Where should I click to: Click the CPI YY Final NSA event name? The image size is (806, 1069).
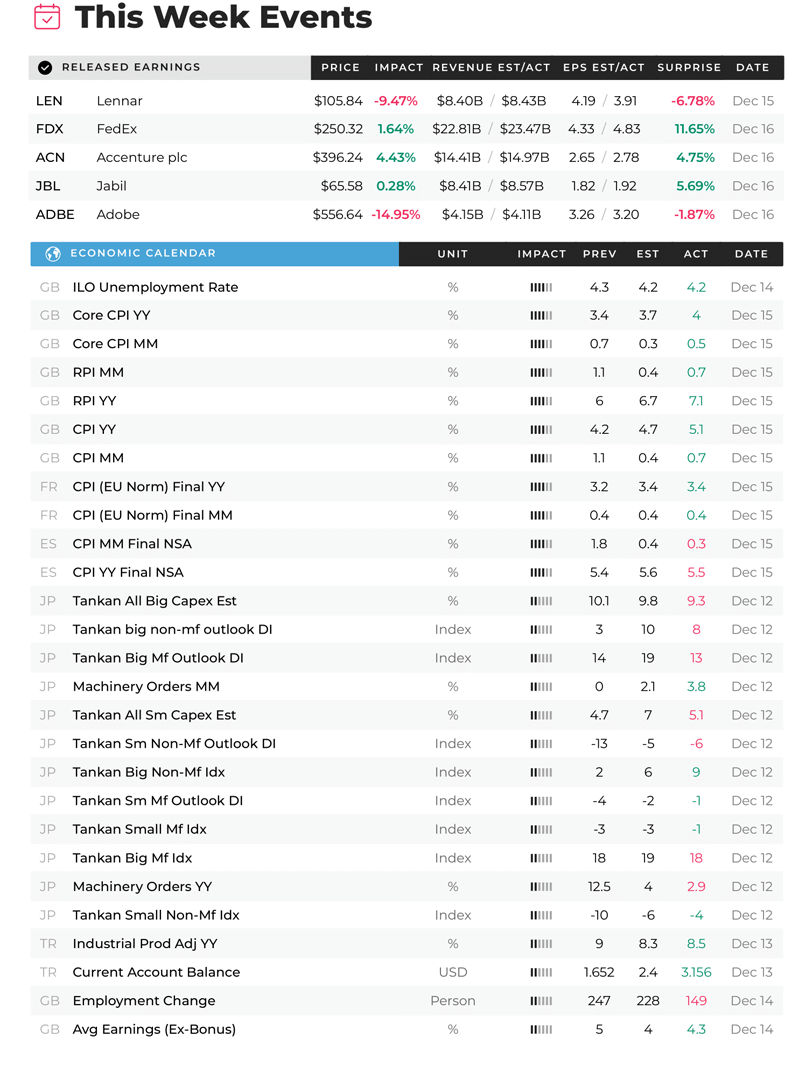[x=128, y=573]
